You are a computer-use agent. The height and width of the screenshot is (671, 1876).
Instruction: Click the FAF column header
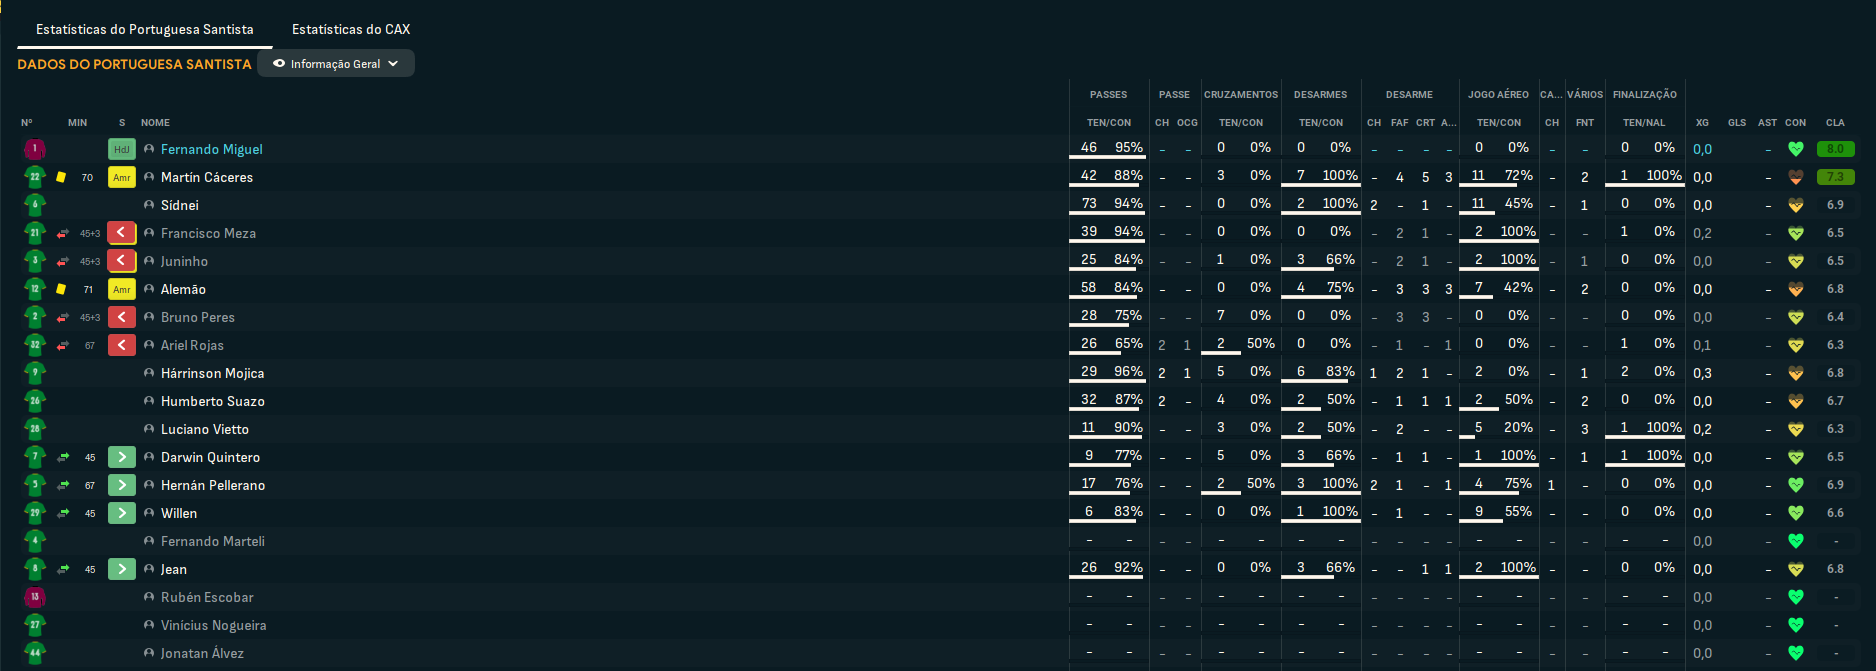point(1399,123)
